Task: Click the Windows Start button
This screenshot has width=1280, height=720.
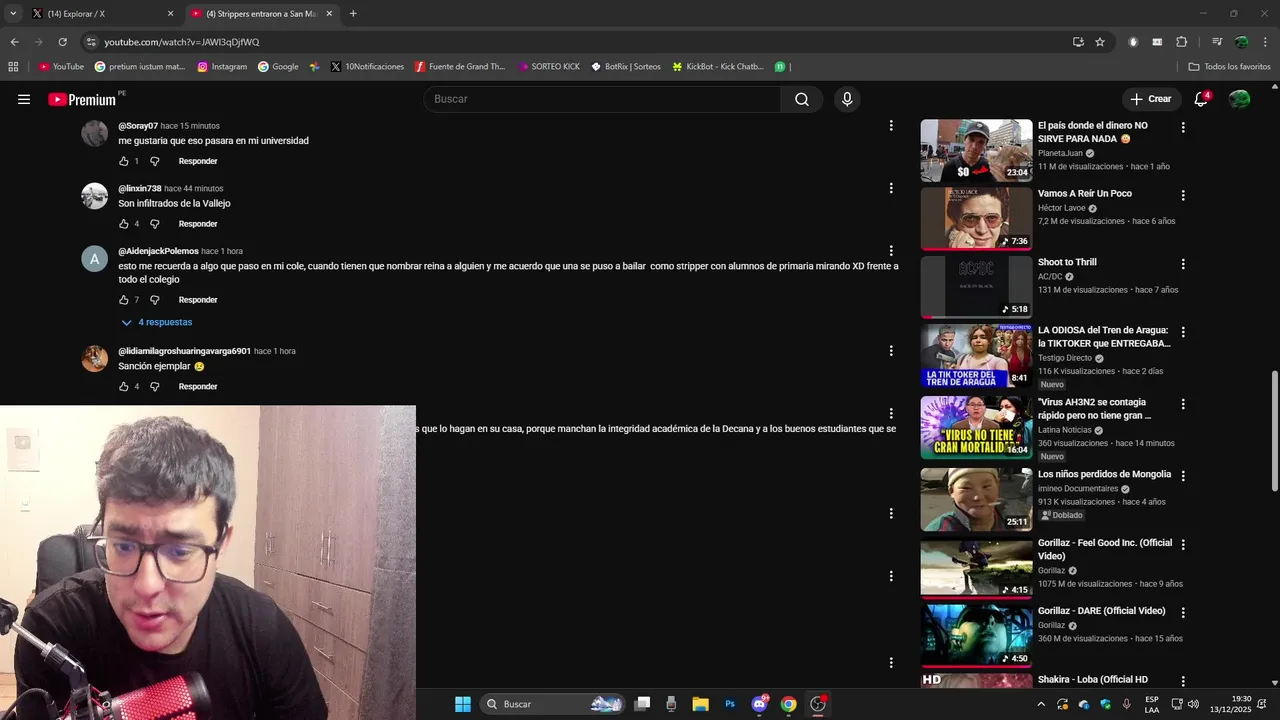Action: pos(463,704)
